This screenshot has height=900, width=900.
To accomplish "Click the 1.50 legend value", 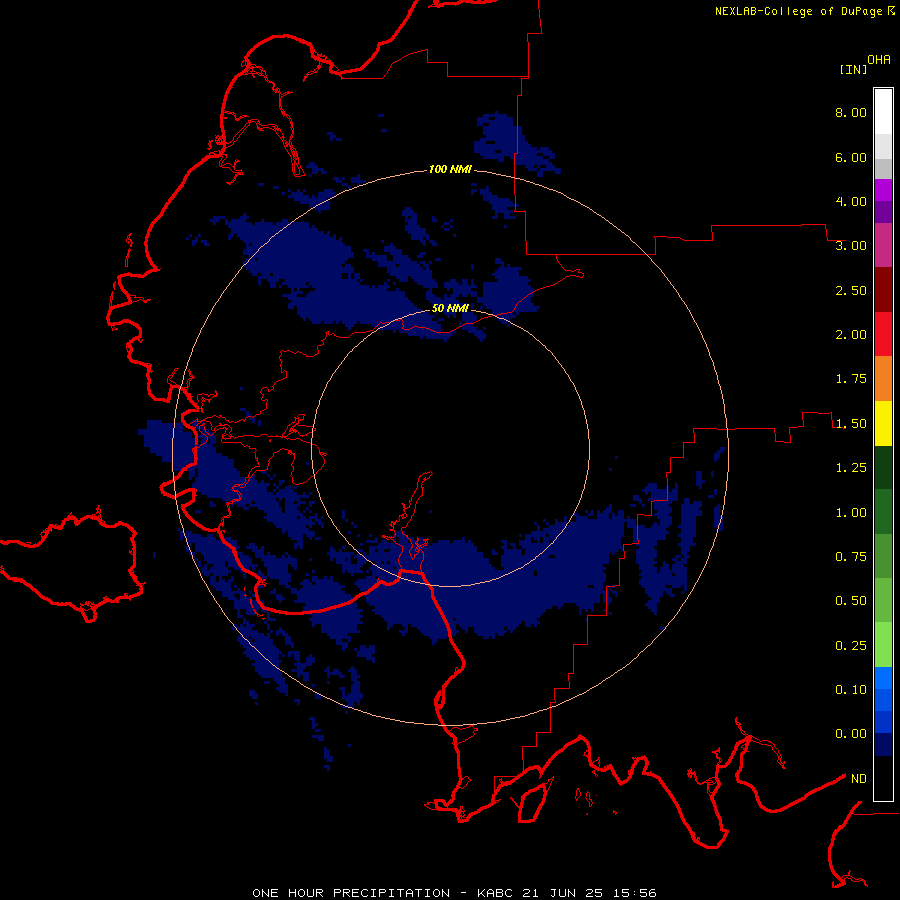I will tap(851, 424).
